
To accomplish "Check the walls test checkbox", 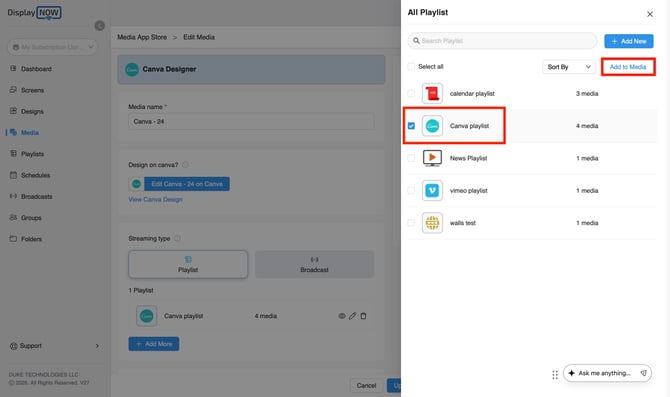I will coord(411,223).
